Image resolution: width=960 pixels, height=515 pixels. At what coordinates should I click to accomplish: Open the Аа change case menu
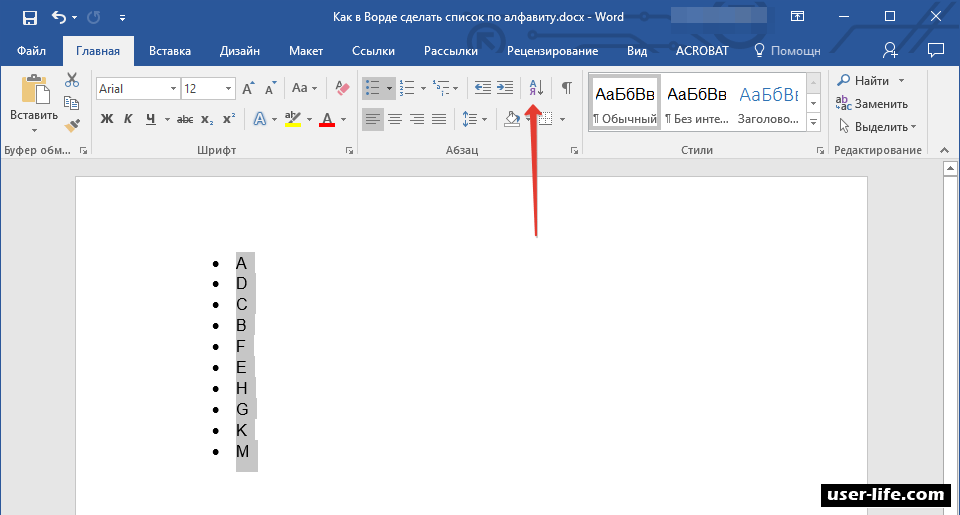[304, 88]
